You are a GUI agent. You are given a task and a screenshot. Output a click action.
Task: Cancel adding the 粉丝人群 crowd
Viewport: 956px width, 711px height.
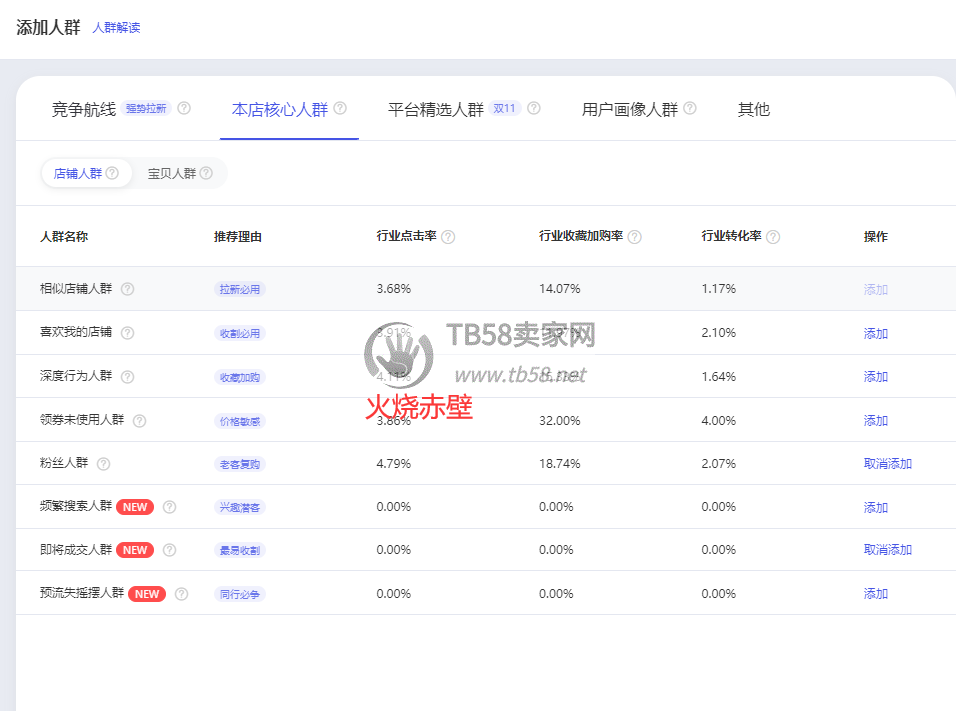(x=888, y=464)
